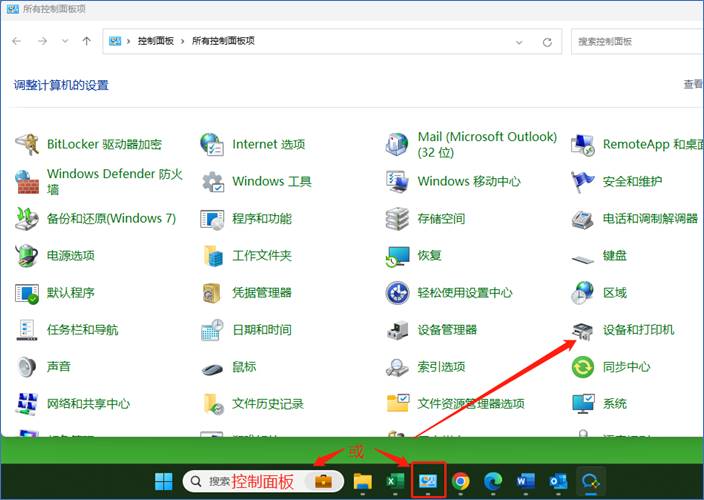Open BitLocker 驱动器加密 icon

click(27, 145)
